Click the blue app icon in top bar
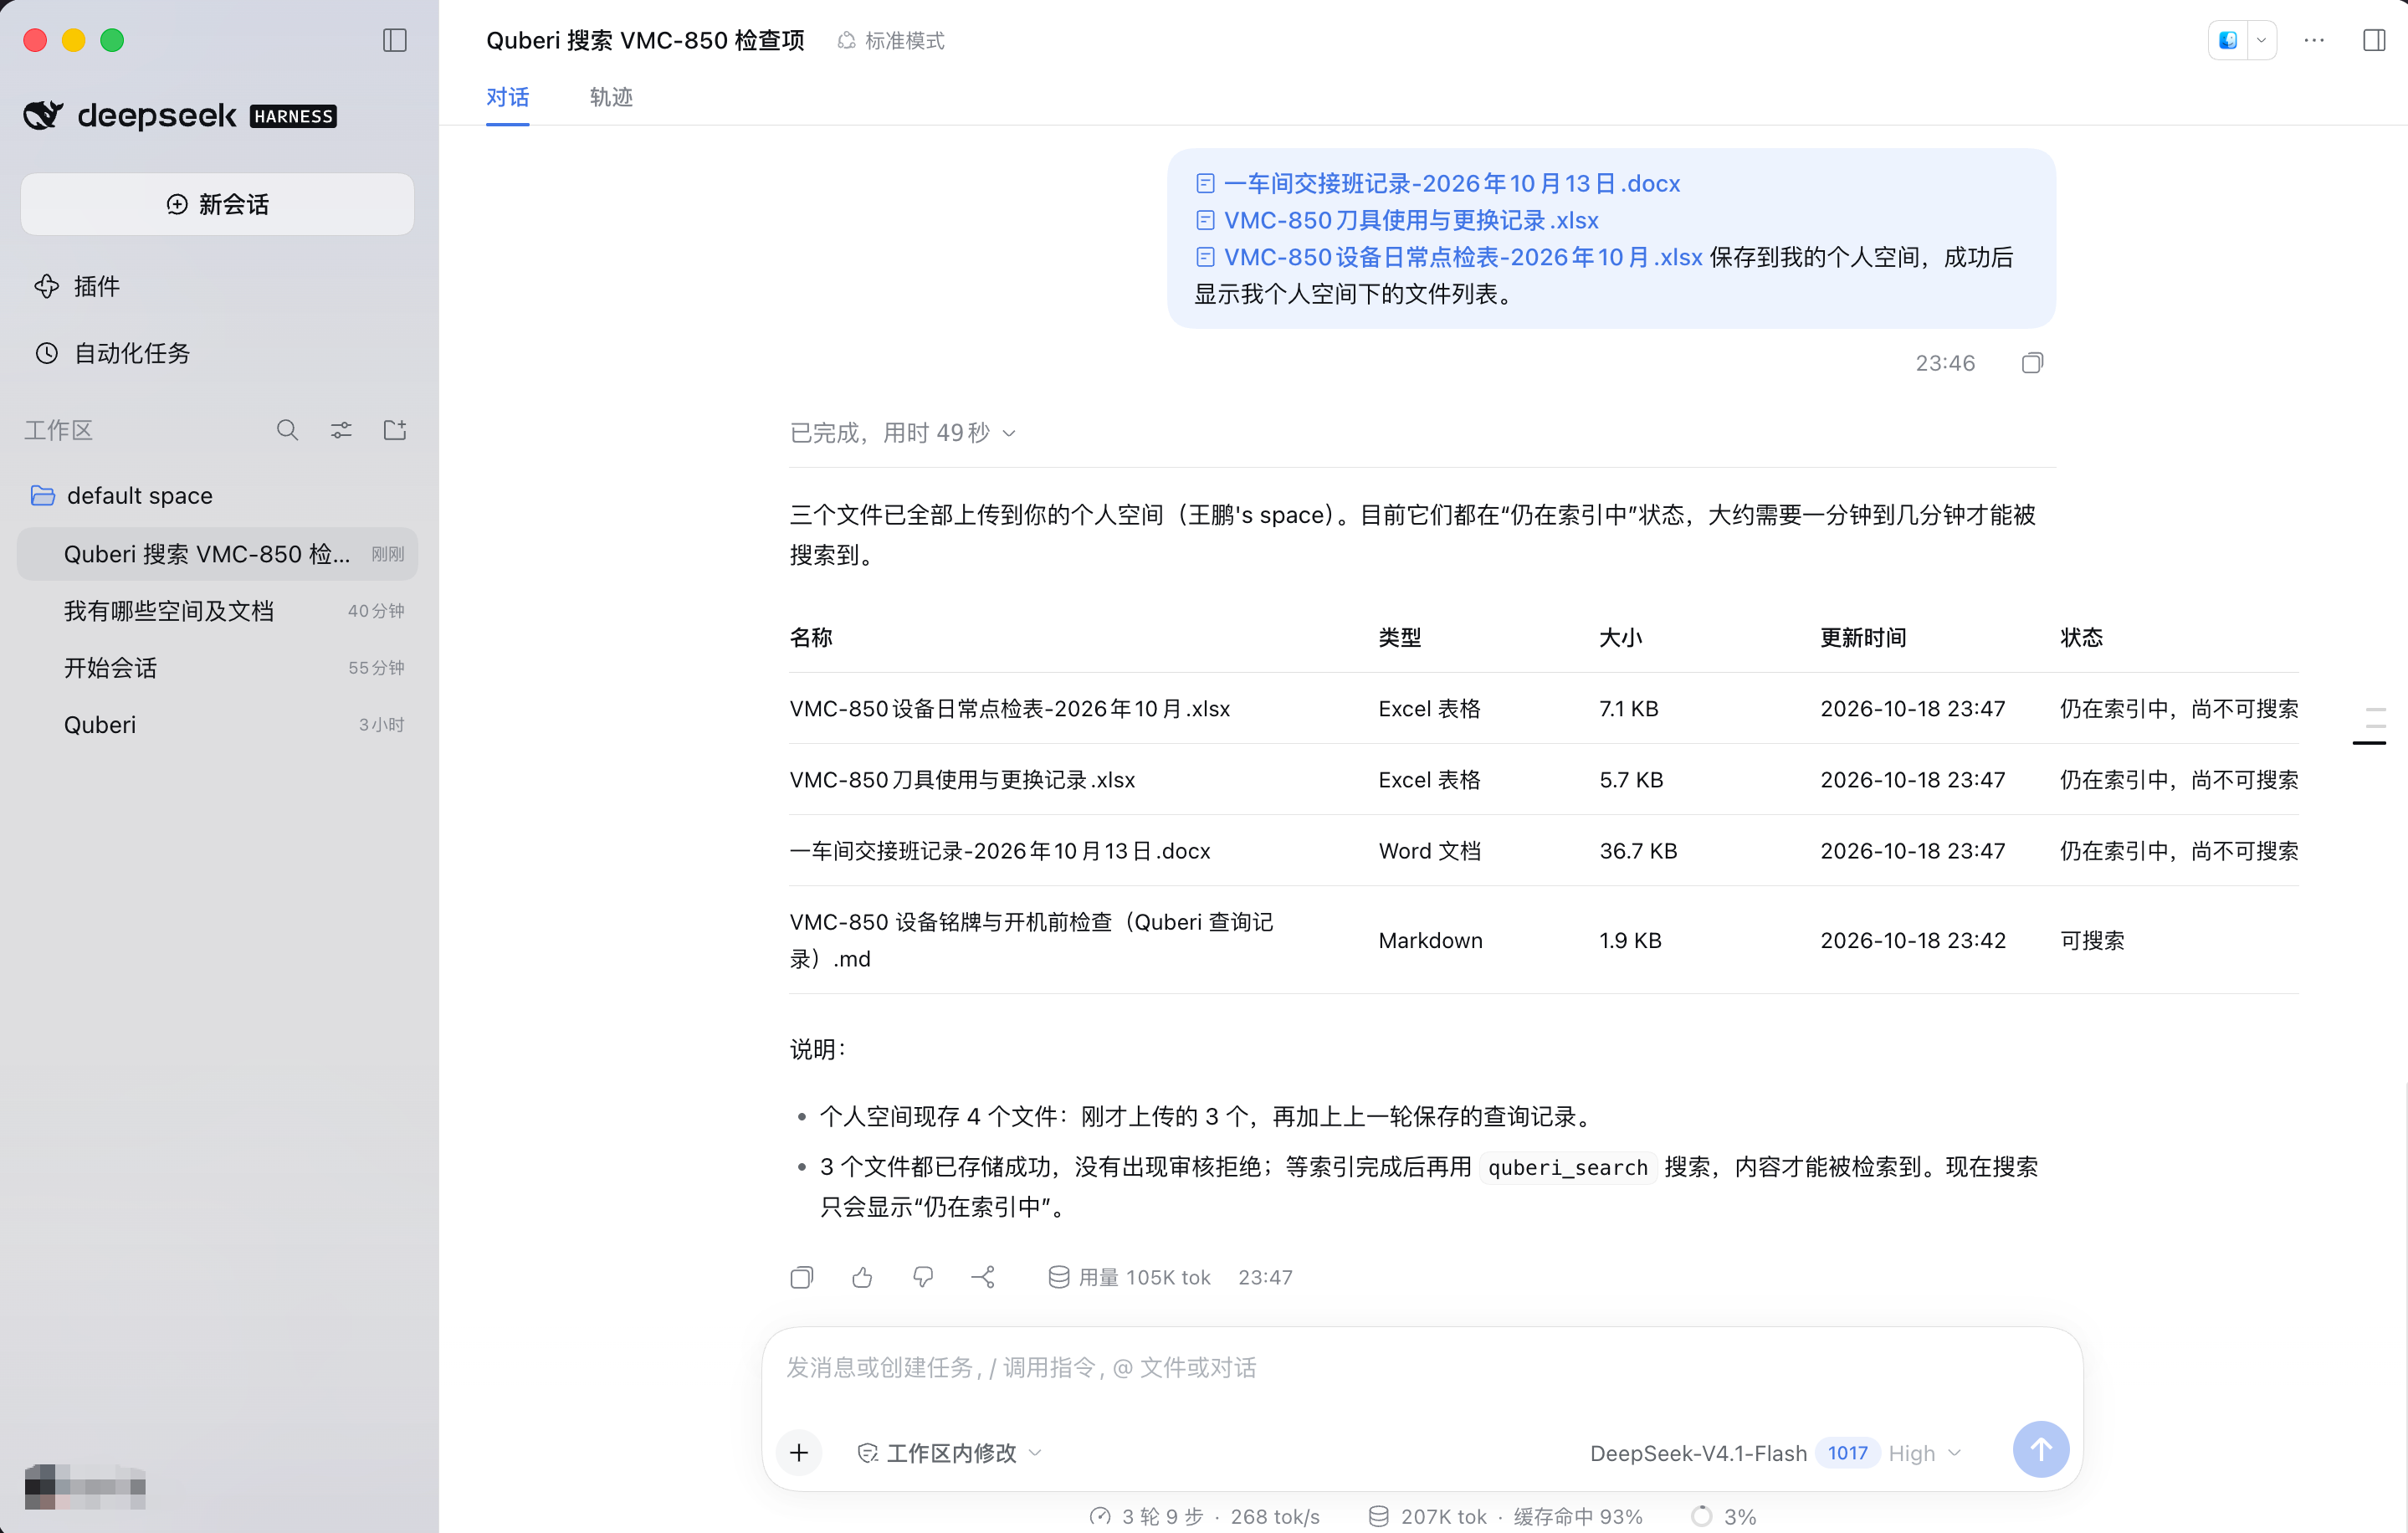2408x1533 pixels. 2227,40
